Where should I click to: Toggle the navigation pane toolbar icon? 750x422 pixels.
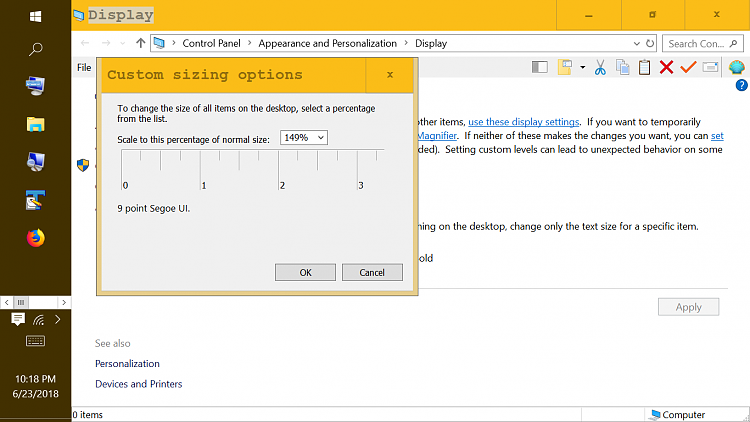click(540, 67)
